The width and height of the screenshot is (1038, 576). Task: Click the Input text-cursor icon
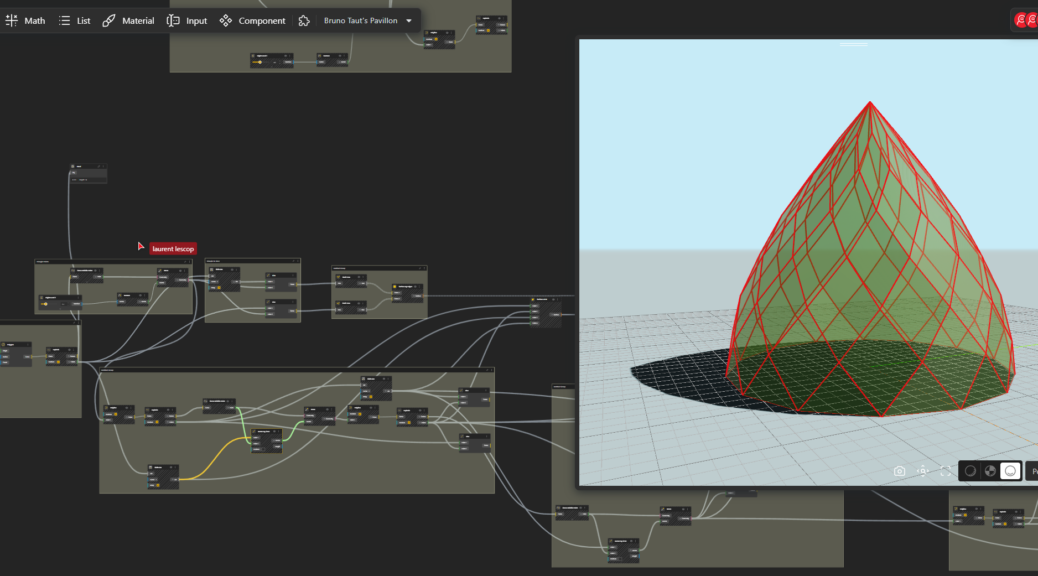174,20
